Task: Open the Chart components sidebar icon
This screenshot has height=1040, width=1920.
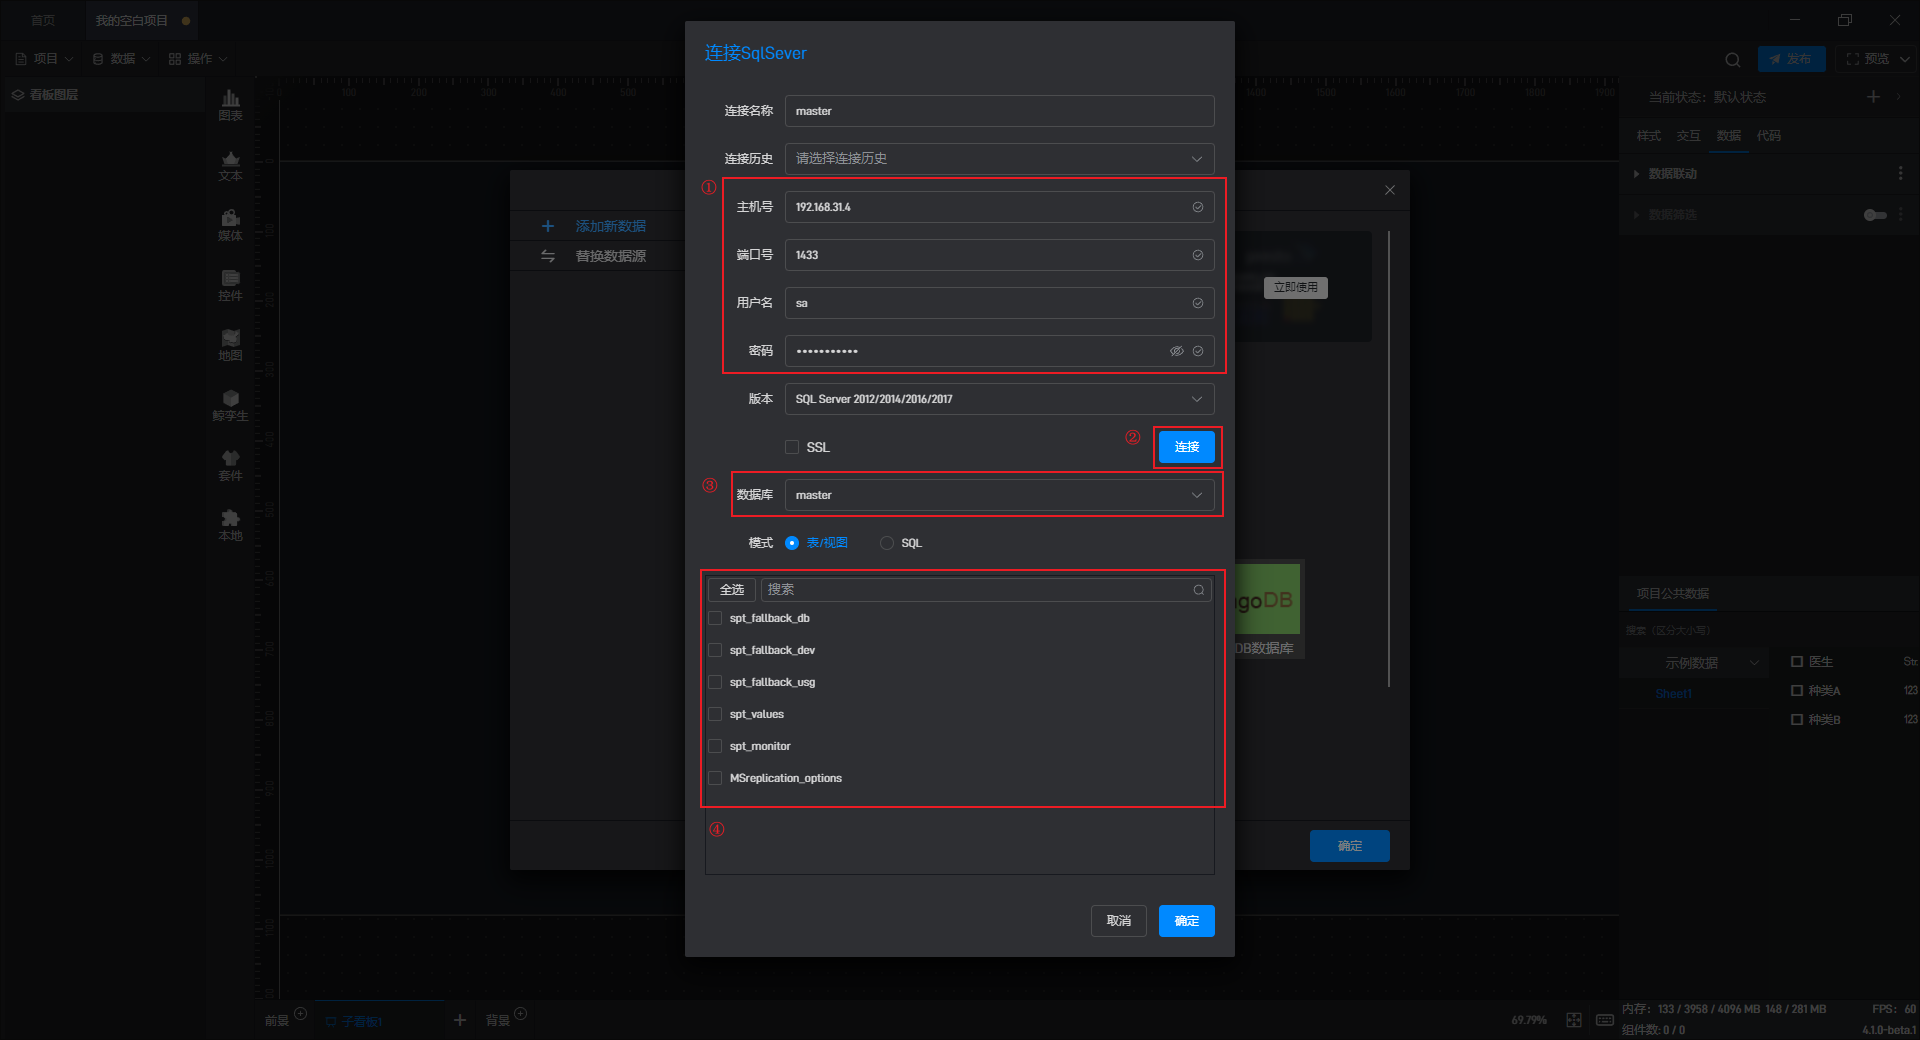Action: pos(230,104)
